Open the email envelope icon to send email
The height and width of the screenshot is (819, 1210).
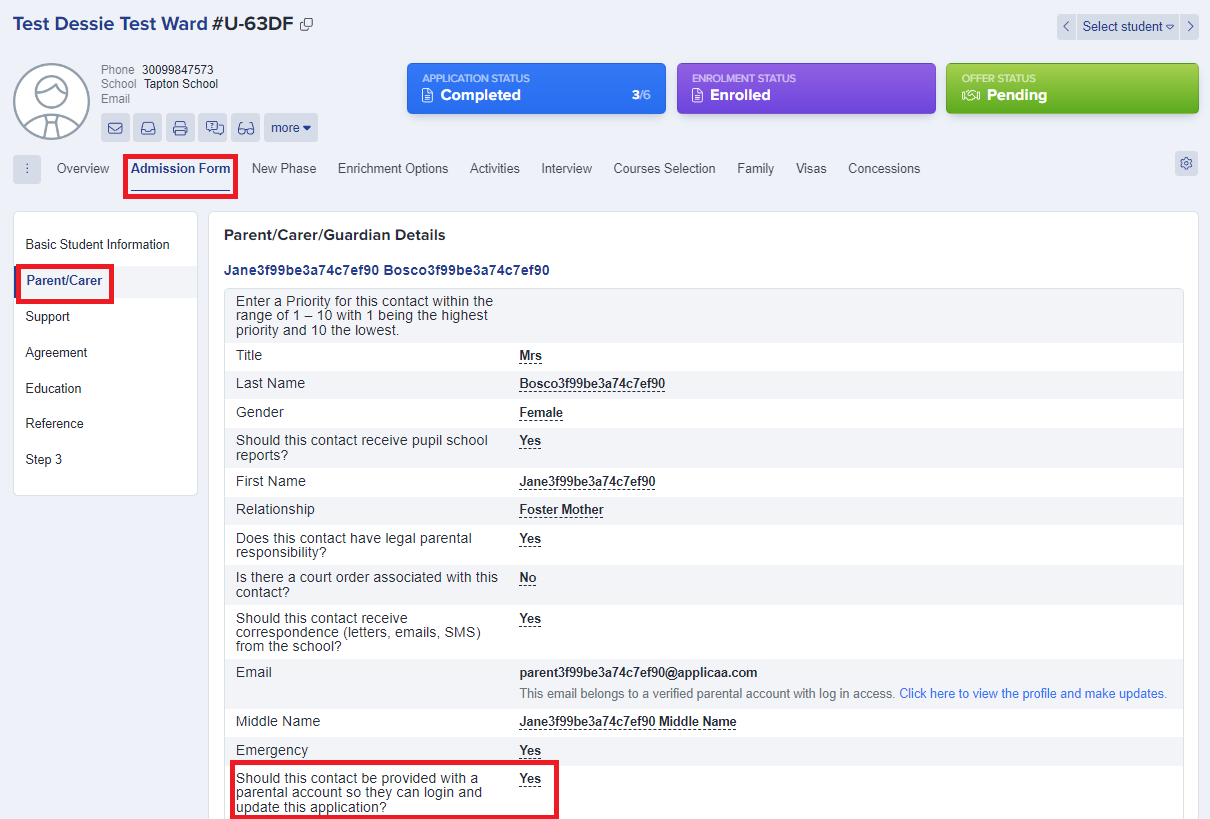(115, 127)
